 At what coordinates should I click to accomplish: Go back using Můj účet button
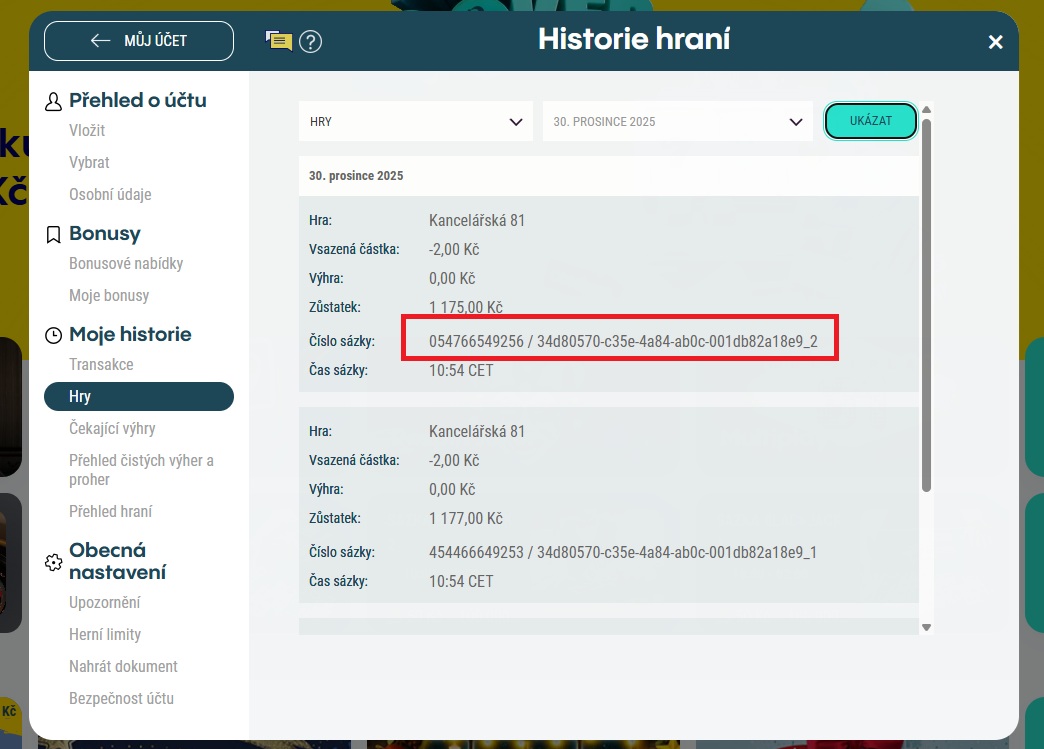139,41
